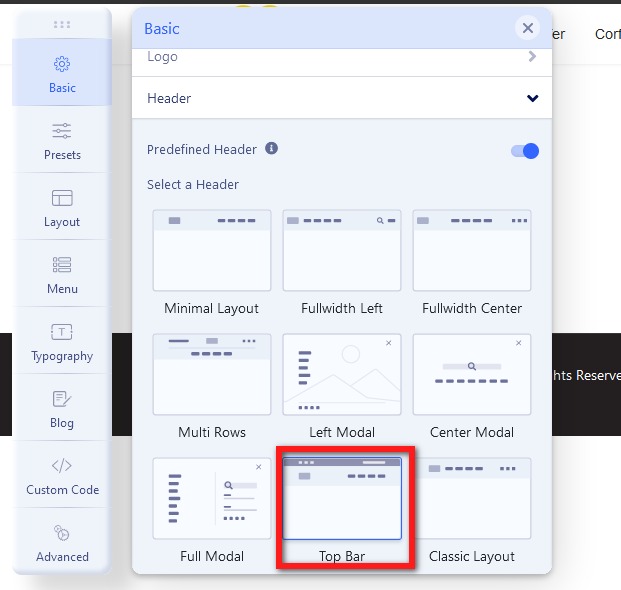Viewport: 621px width, 590px height.
Task: Select the Fullwidth Left header thumbnail
Action: pos(342,250)
